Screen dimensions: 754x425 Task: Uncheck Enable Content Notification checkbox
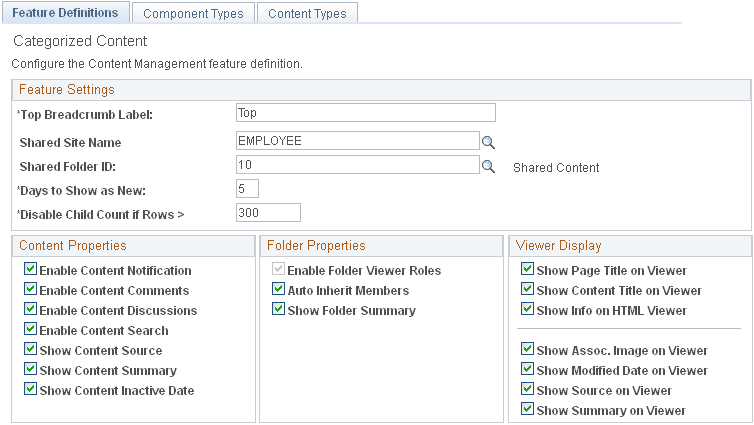click(30, 270)
